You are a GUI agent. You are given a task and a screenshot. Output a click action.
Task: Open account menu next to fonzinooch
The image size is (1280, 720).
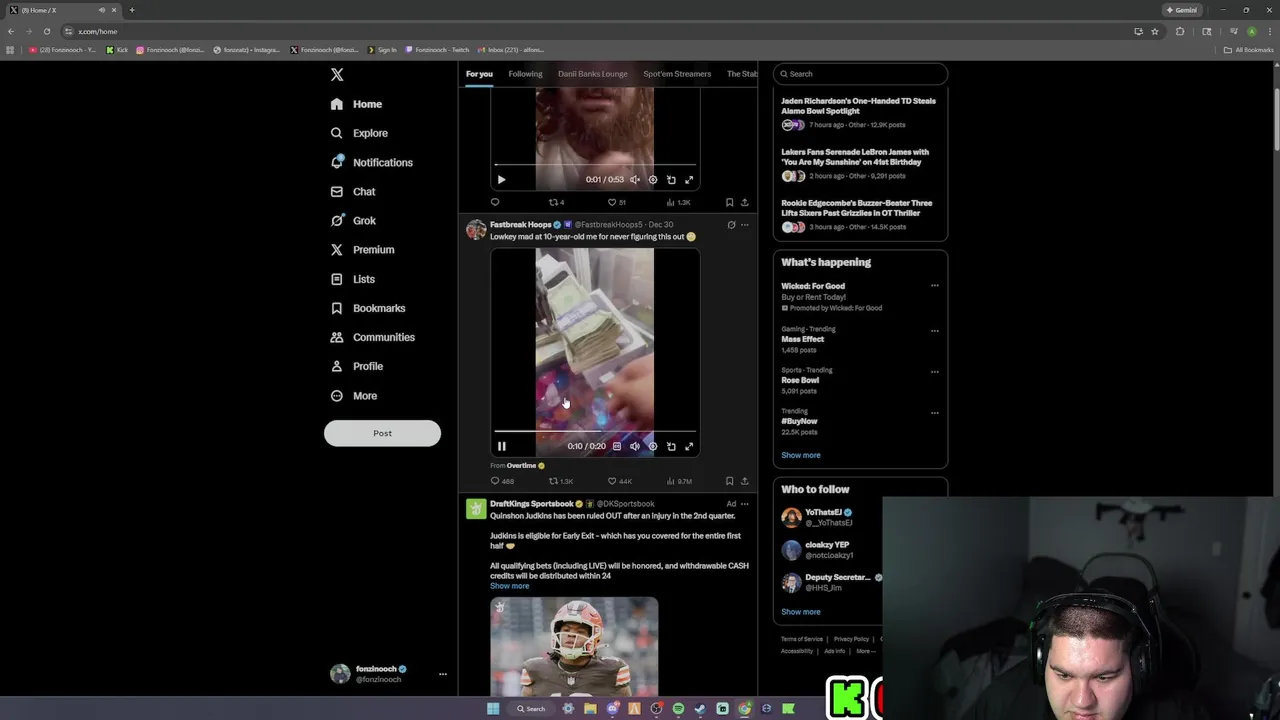click(x=443, y=674)
